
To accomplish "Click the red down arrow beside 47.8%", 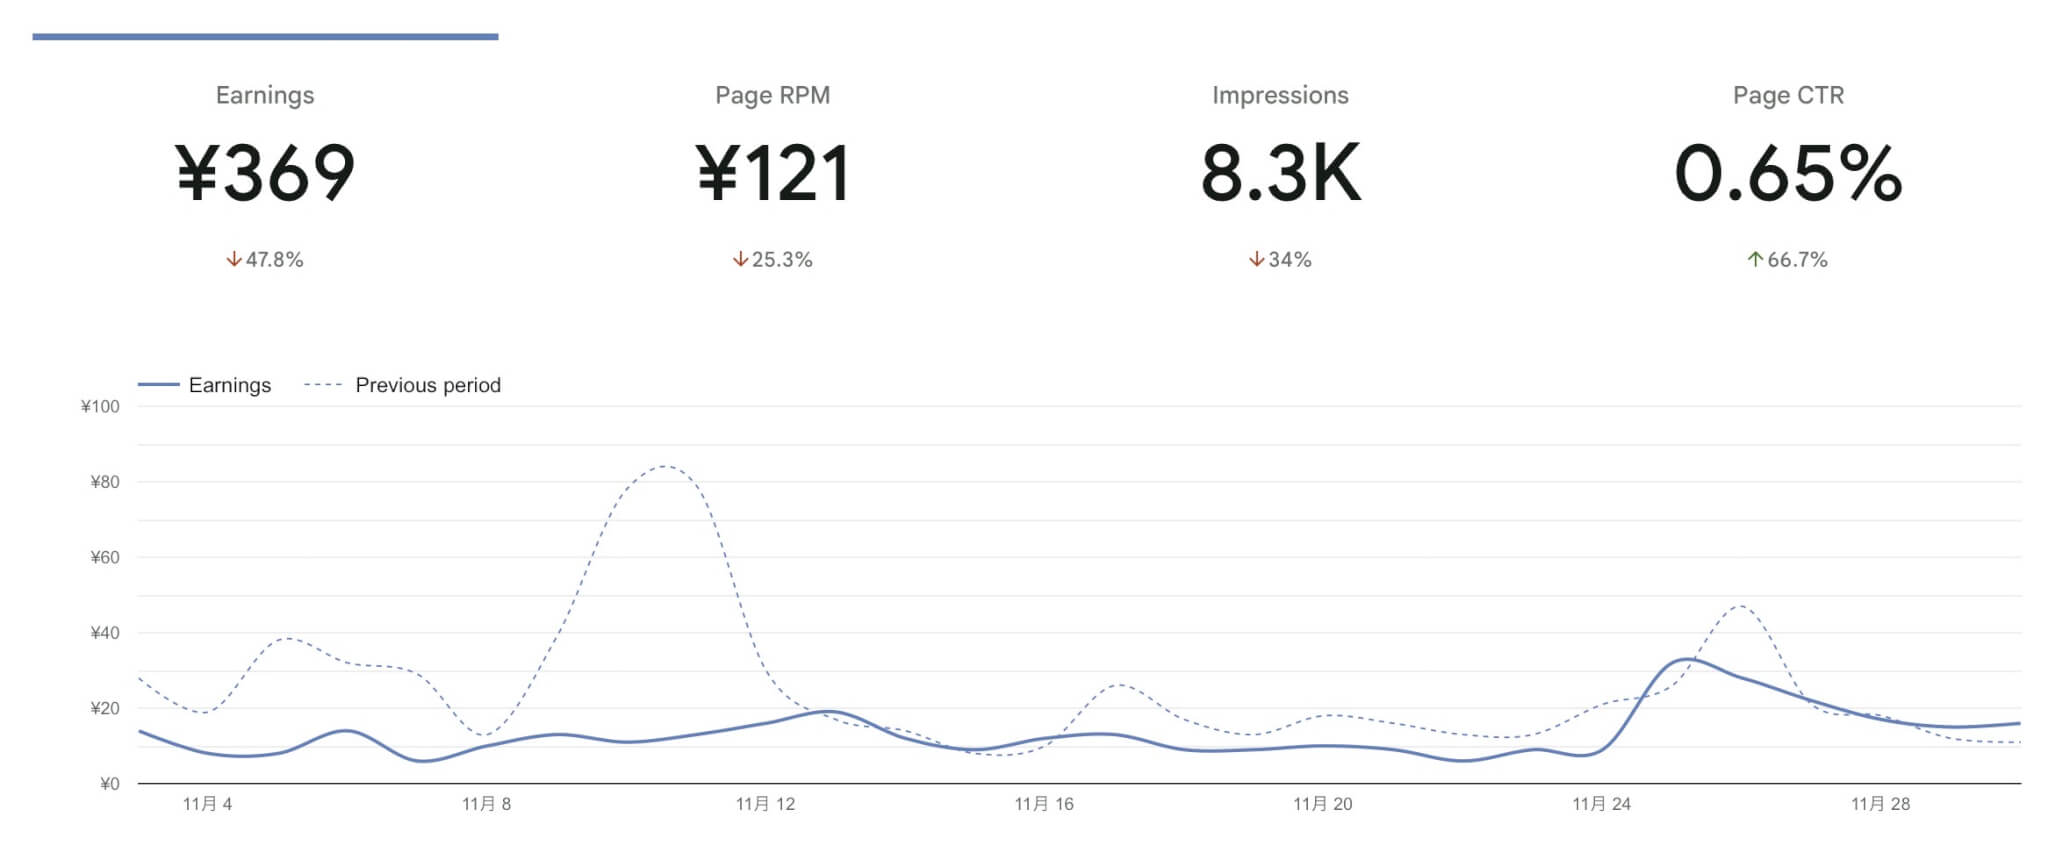I will click(234, 260).
